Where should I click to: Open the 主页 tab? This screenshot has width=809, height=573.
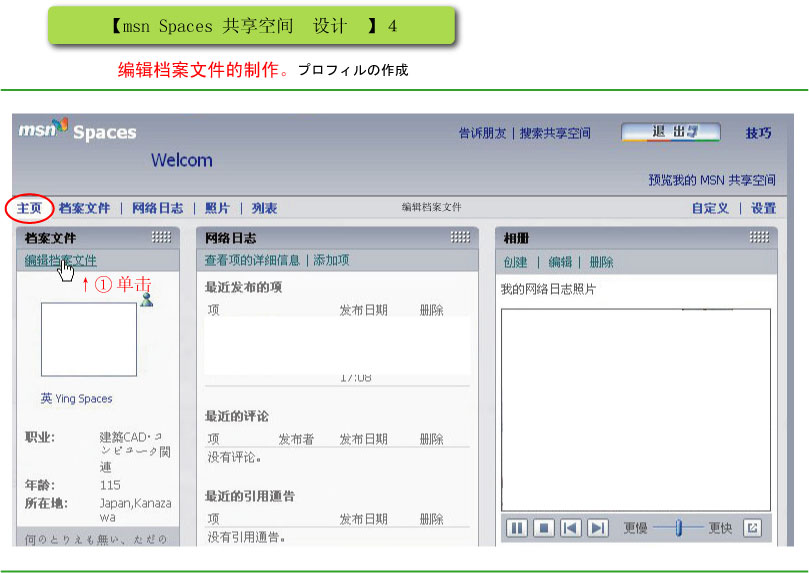pyautogui.click(x=29, y=208)
